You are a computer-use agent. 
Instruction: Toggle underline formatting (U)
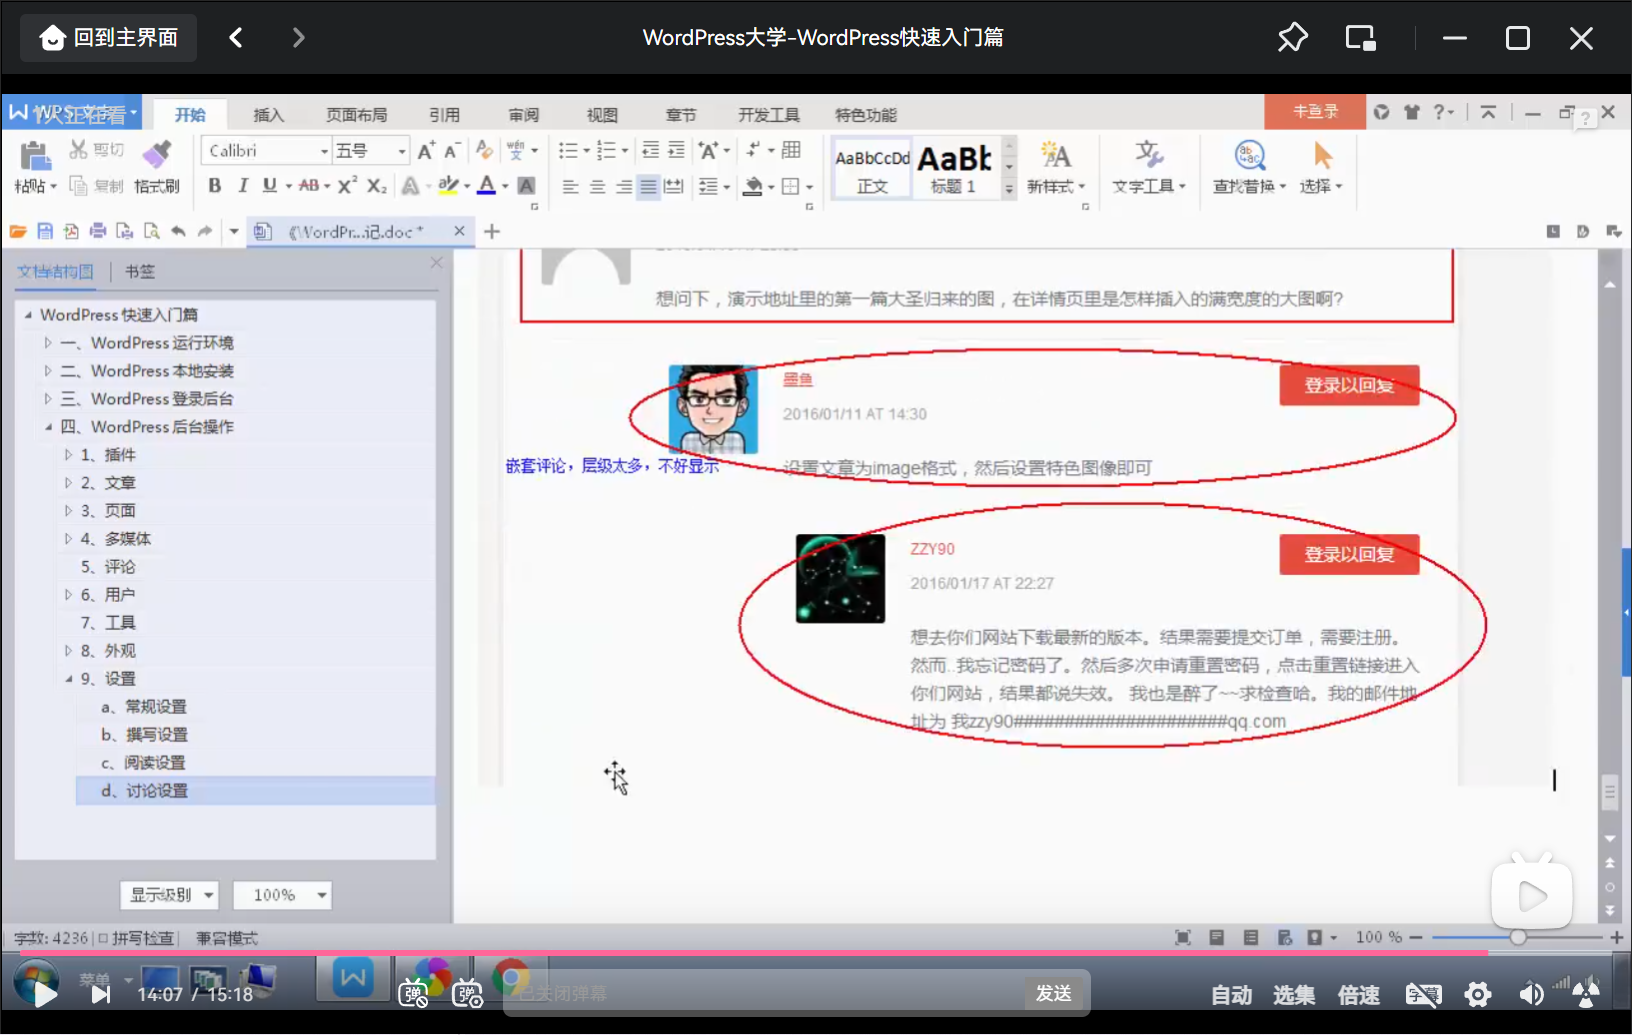[270, 185]
